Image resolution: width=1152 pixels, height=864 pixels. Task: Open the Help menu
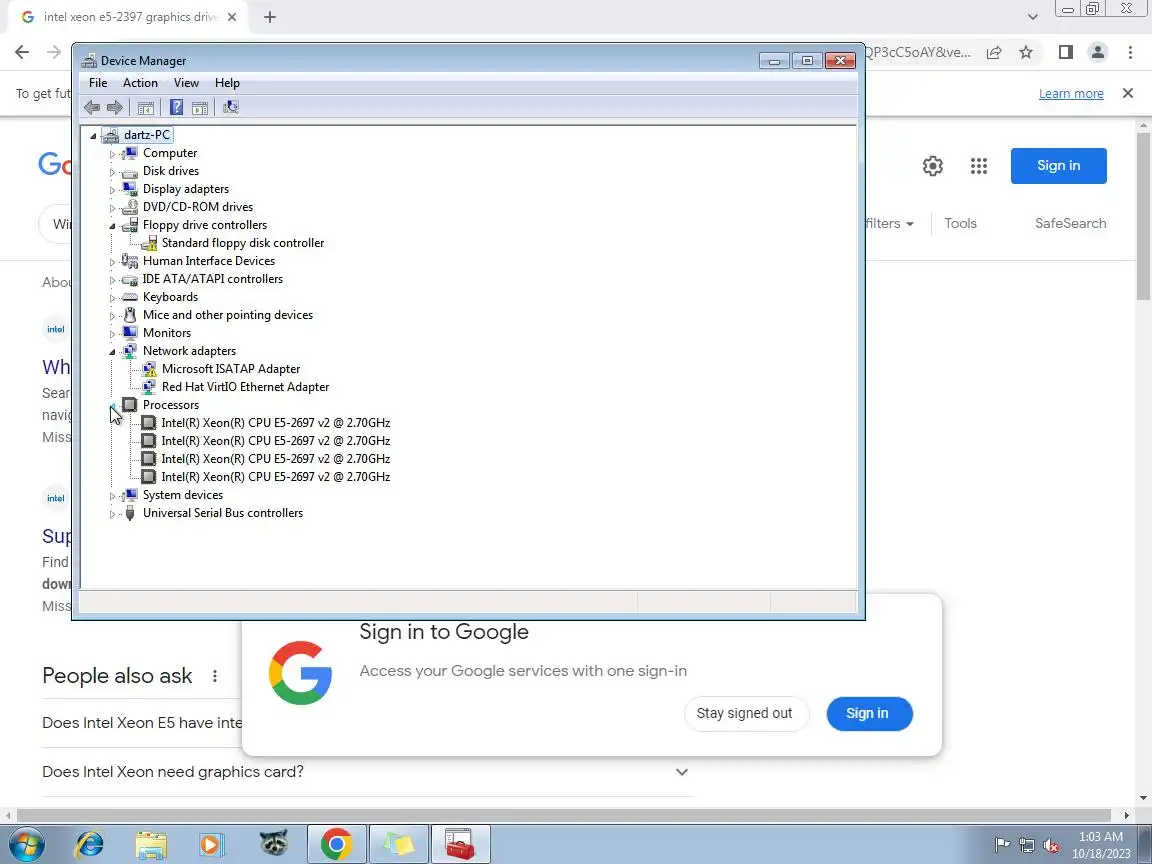(227, 83)
